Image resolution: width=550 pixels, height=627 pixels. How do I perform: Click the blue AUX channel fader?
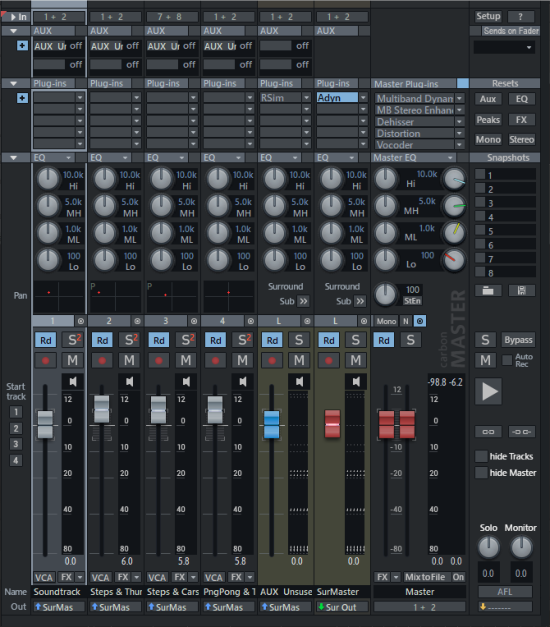point(272,425)
